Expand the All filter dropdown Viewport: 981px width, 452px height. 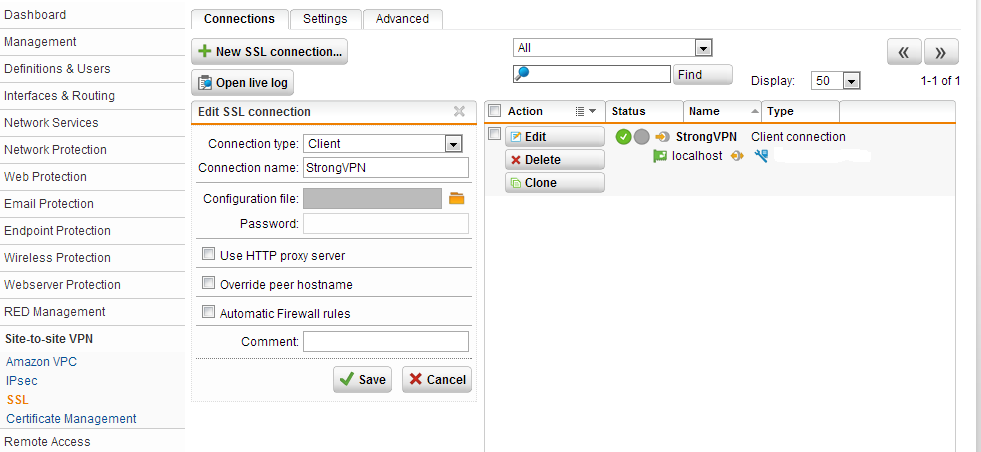pyautogui.click(x=612, y=48)
